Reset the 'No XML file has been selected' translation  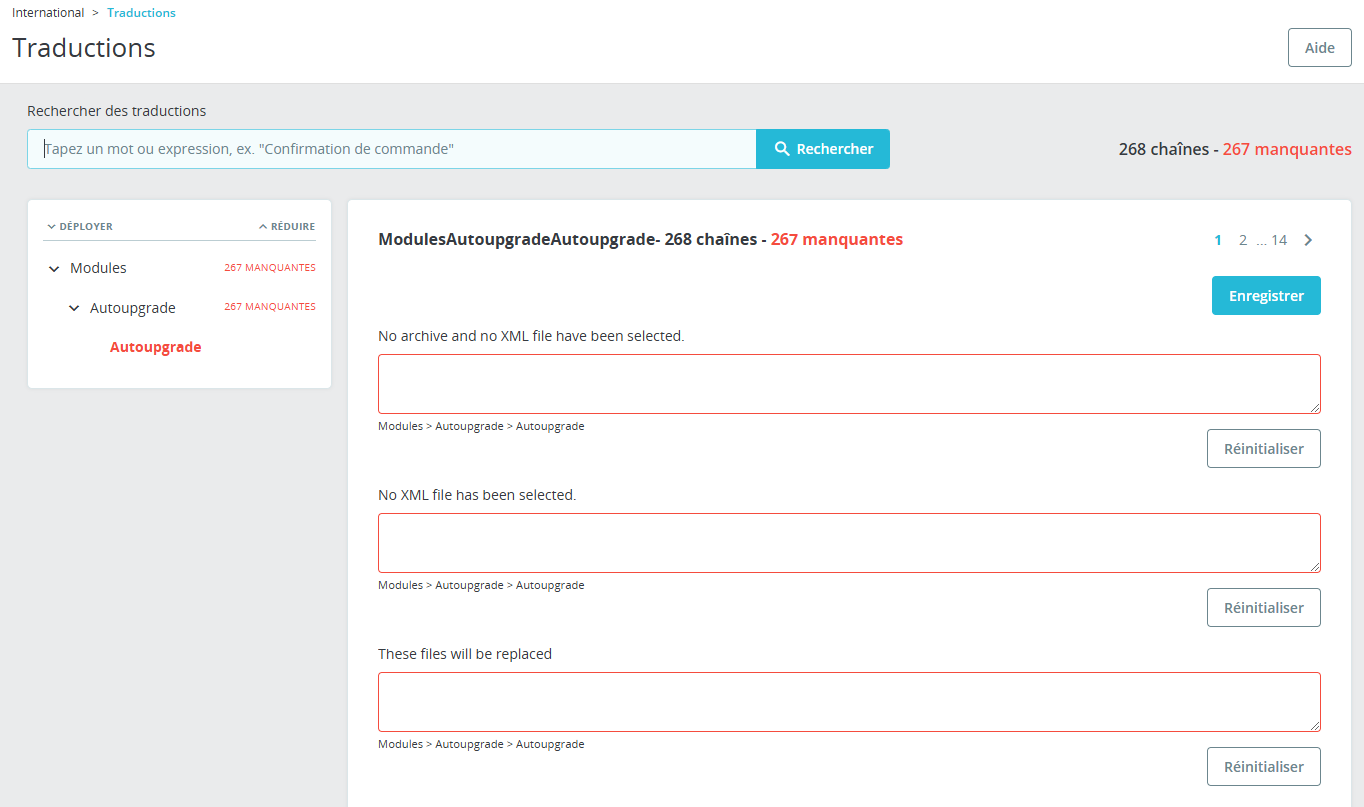point(1263,608)
